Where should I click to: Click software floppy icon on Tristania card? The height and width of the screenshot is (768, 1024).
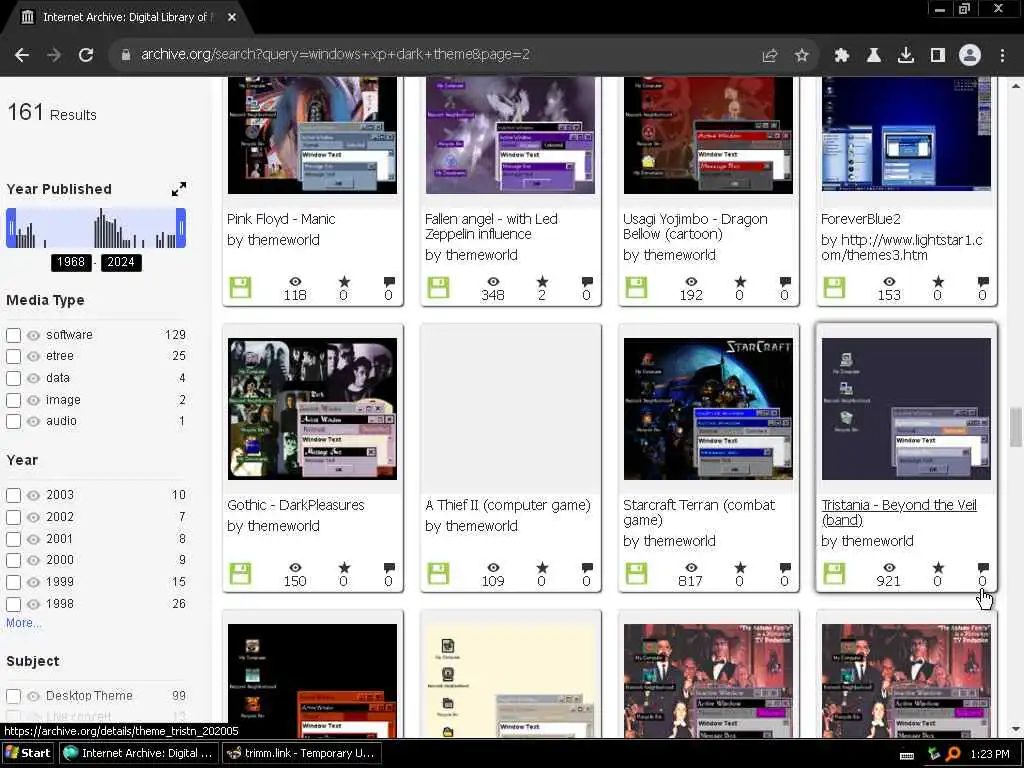click(834, 573)
